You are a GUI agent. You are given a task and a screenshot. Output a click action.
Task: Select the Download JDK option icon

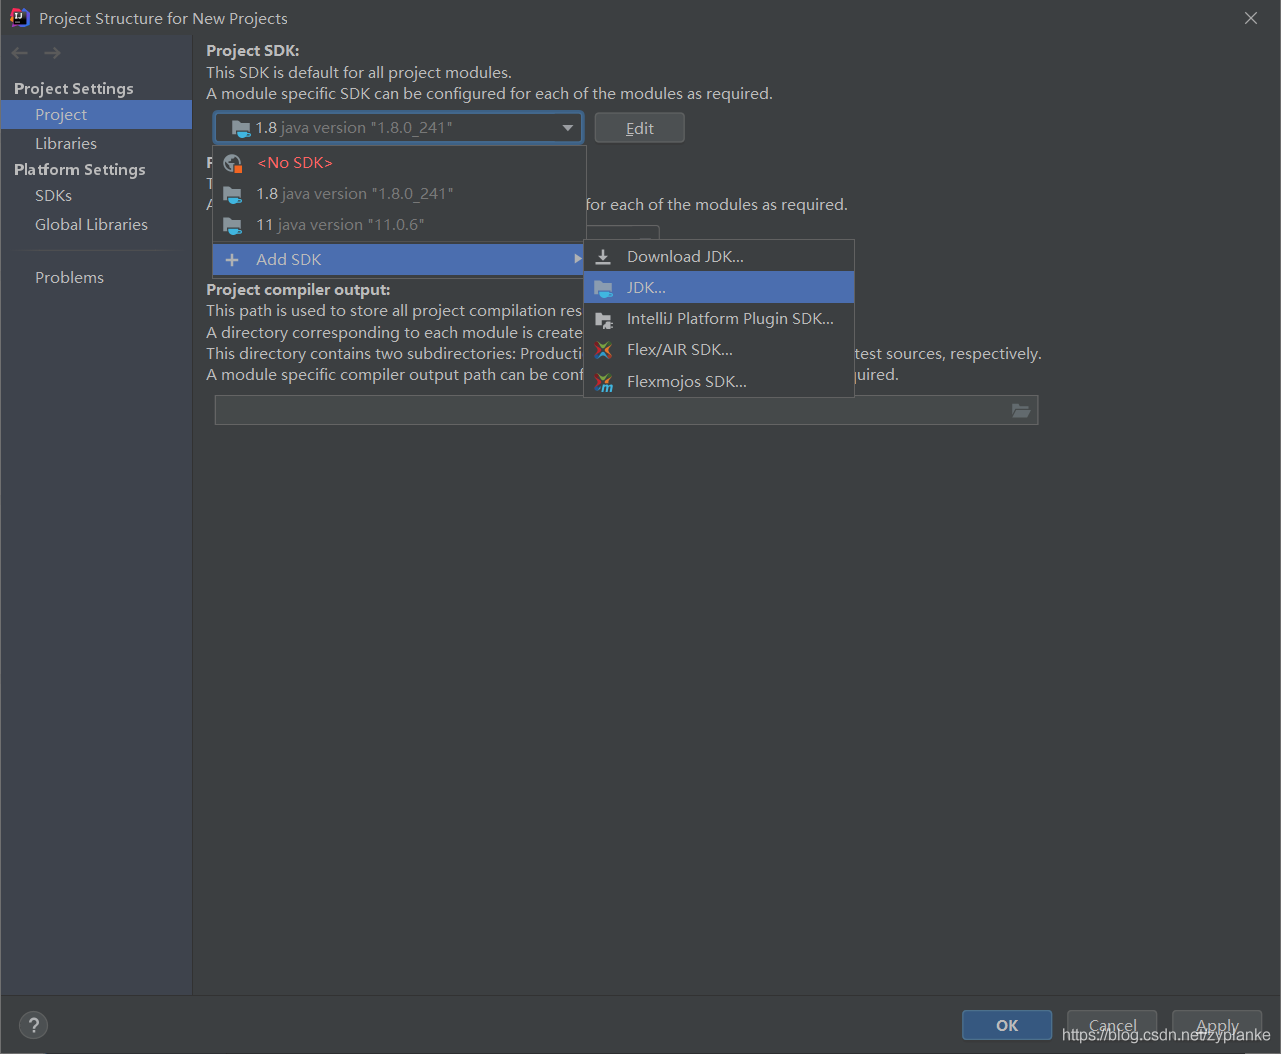(604, 256)
